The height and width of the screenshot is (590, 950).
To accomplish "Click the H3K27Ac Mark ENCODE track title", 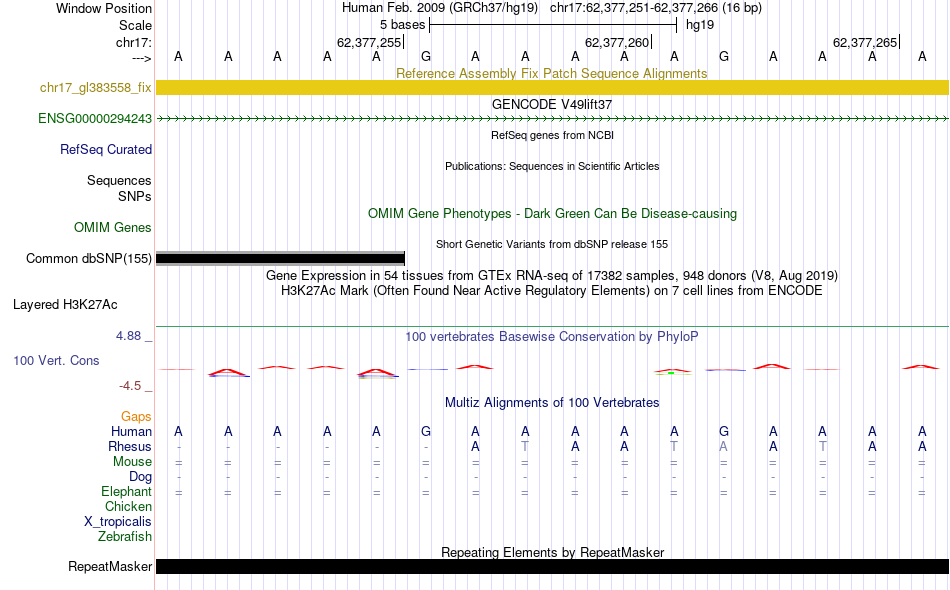I will pos(552,291).
